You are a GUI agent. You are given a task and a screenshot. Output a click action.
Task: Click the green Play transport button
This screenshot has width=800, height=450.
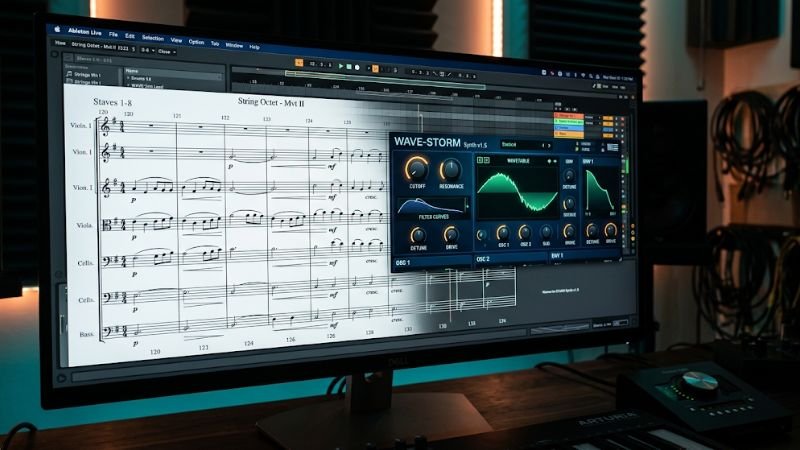[341, 66]
